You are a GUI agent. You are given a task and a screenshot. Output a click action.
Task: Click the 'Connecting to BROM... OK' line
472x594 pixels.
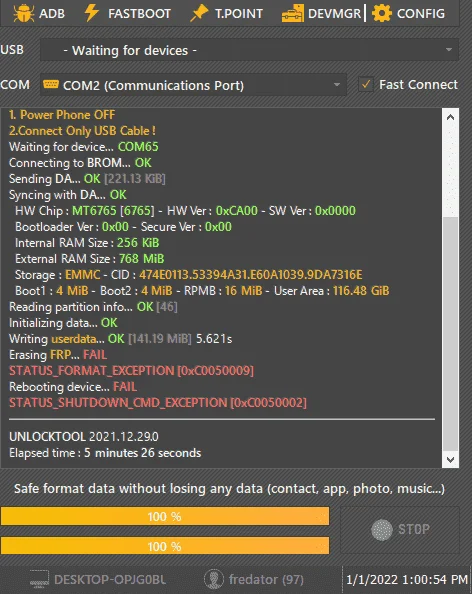80,163
